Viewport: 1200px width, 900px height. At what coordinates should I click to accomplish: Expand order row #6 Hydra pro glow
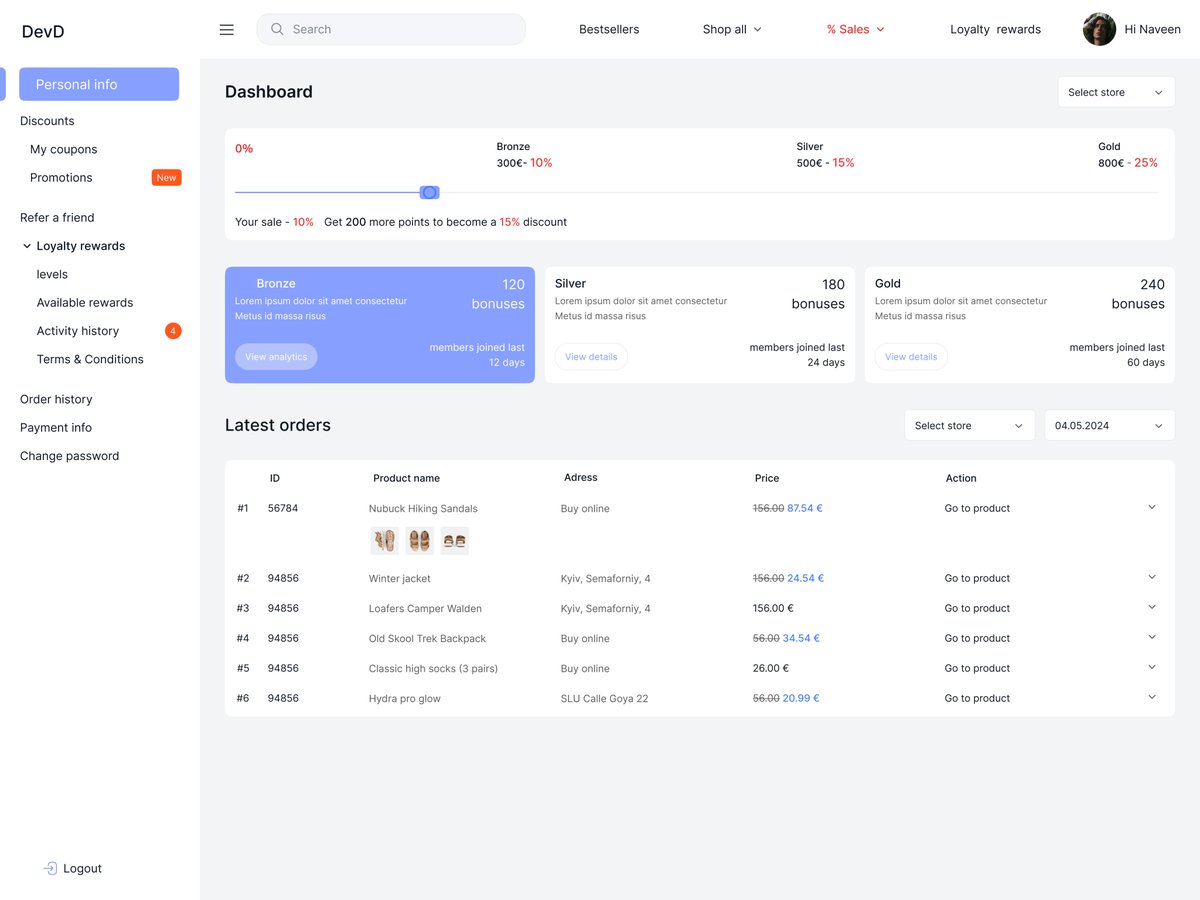1152,697
